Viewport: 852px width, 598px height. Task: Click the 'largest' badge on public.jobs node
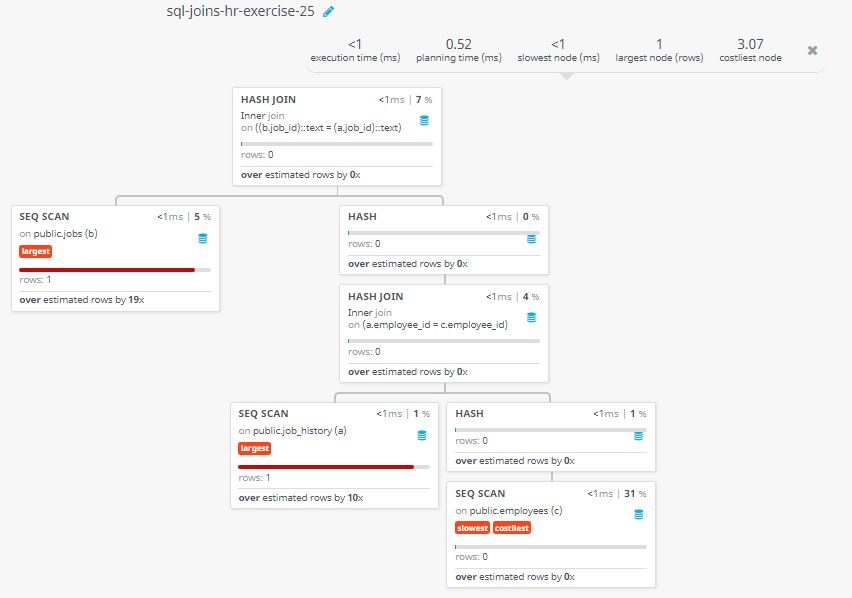pos(35,251)
